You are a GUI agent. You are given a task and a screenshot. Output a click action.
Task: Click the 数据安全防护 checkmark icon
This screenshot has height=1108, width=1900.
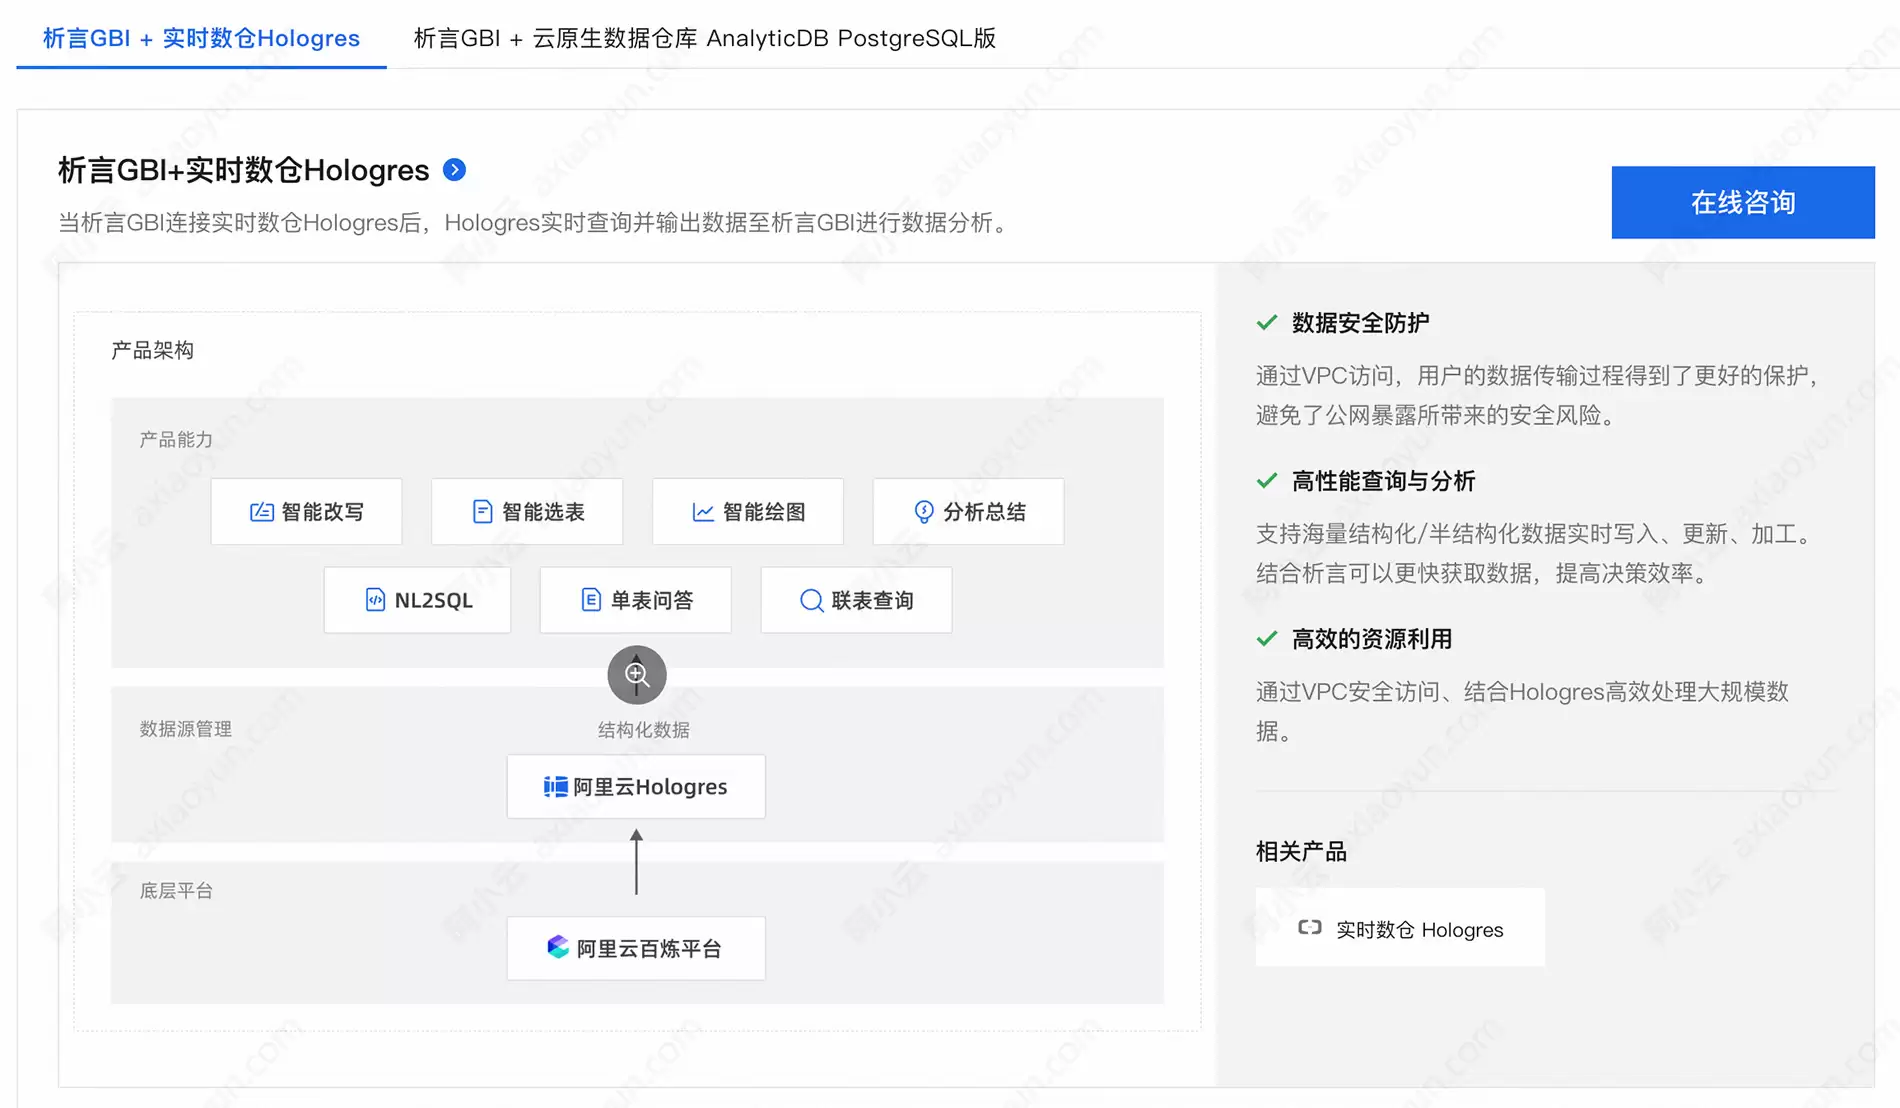pos(1267,322)
